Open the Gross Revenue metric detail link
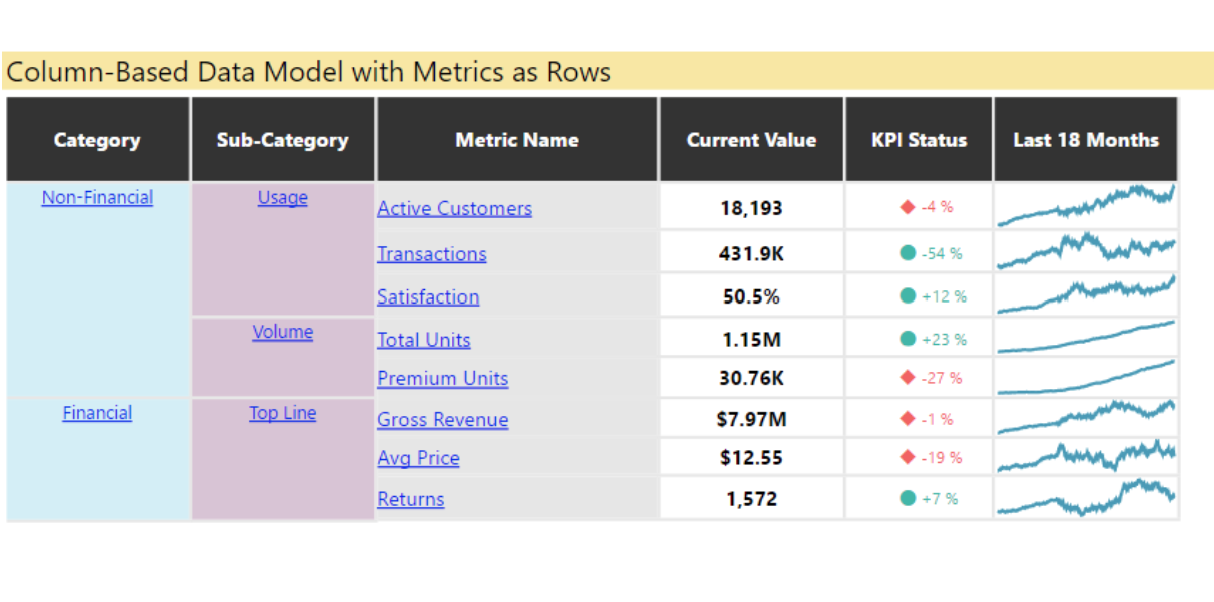The width and height of the screenshot is (1214, 602). 443,420
